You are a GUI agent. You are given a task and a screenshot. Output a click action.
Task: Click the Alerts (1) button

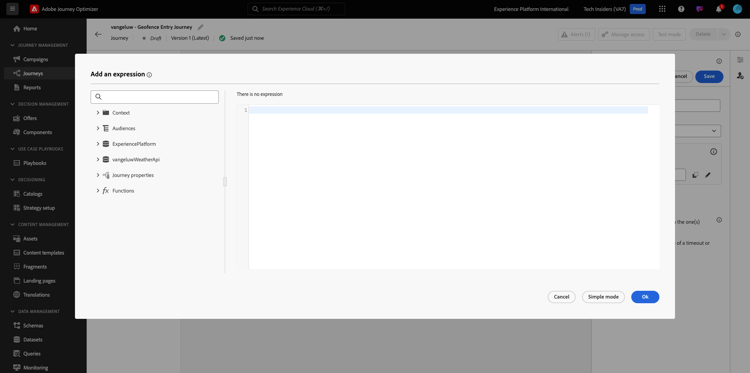[x=576, y=34]
